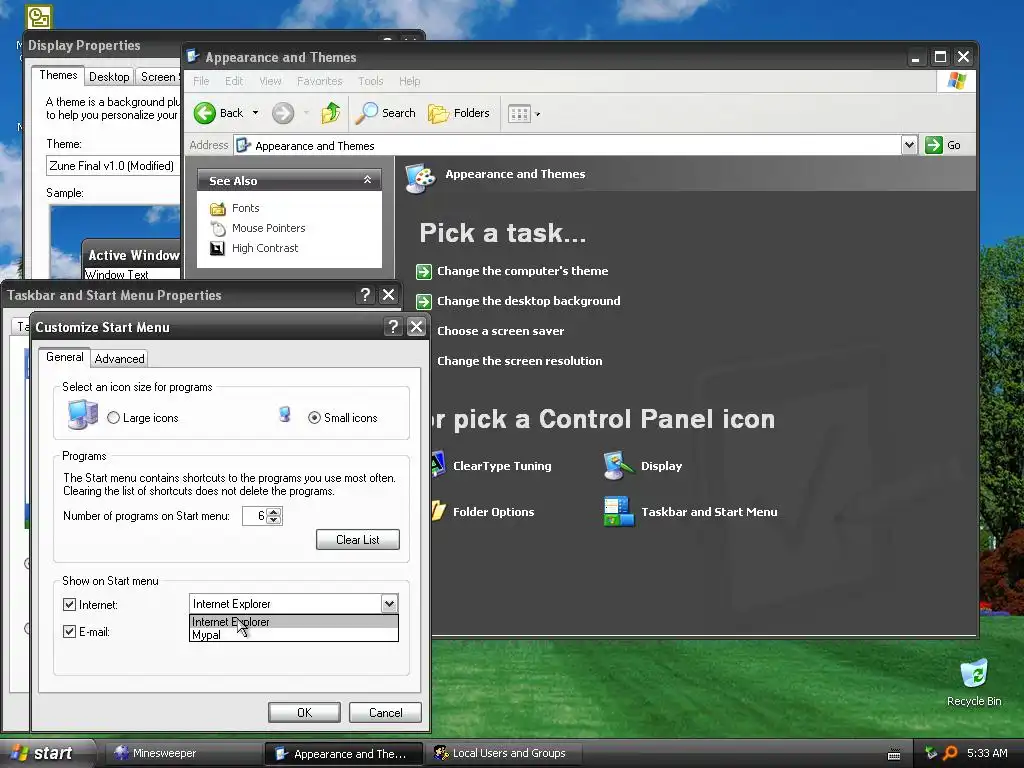The height and width of the screenshot is (768, 1024).
Task: Click Cancel in Customize Start Menu
Action: click(385, 712)
